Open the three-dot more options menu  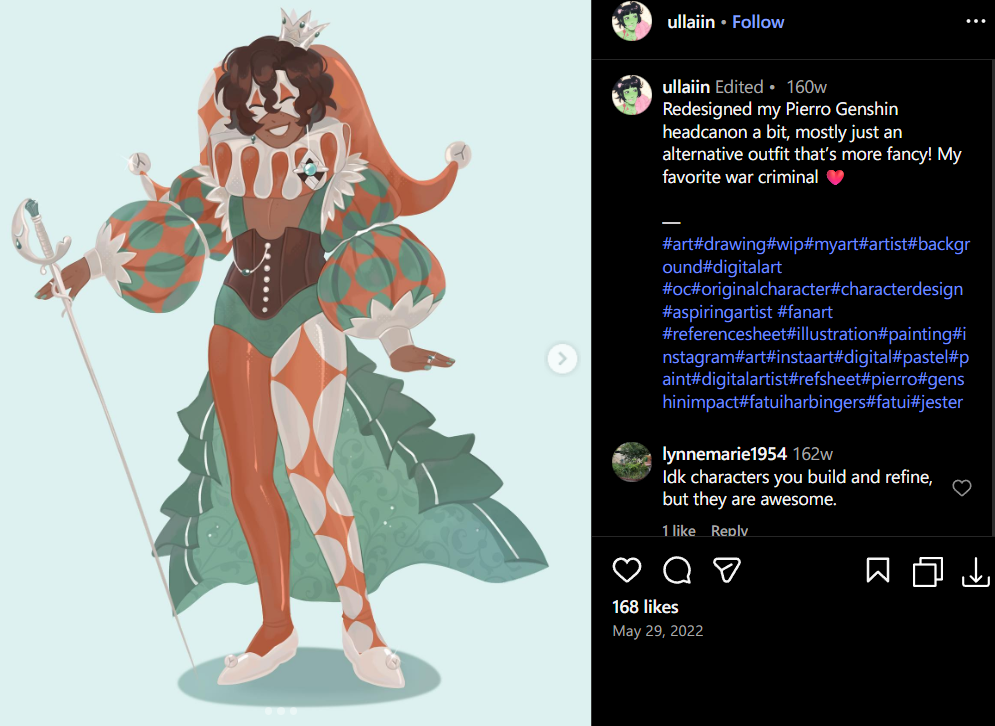pos(975,22)
